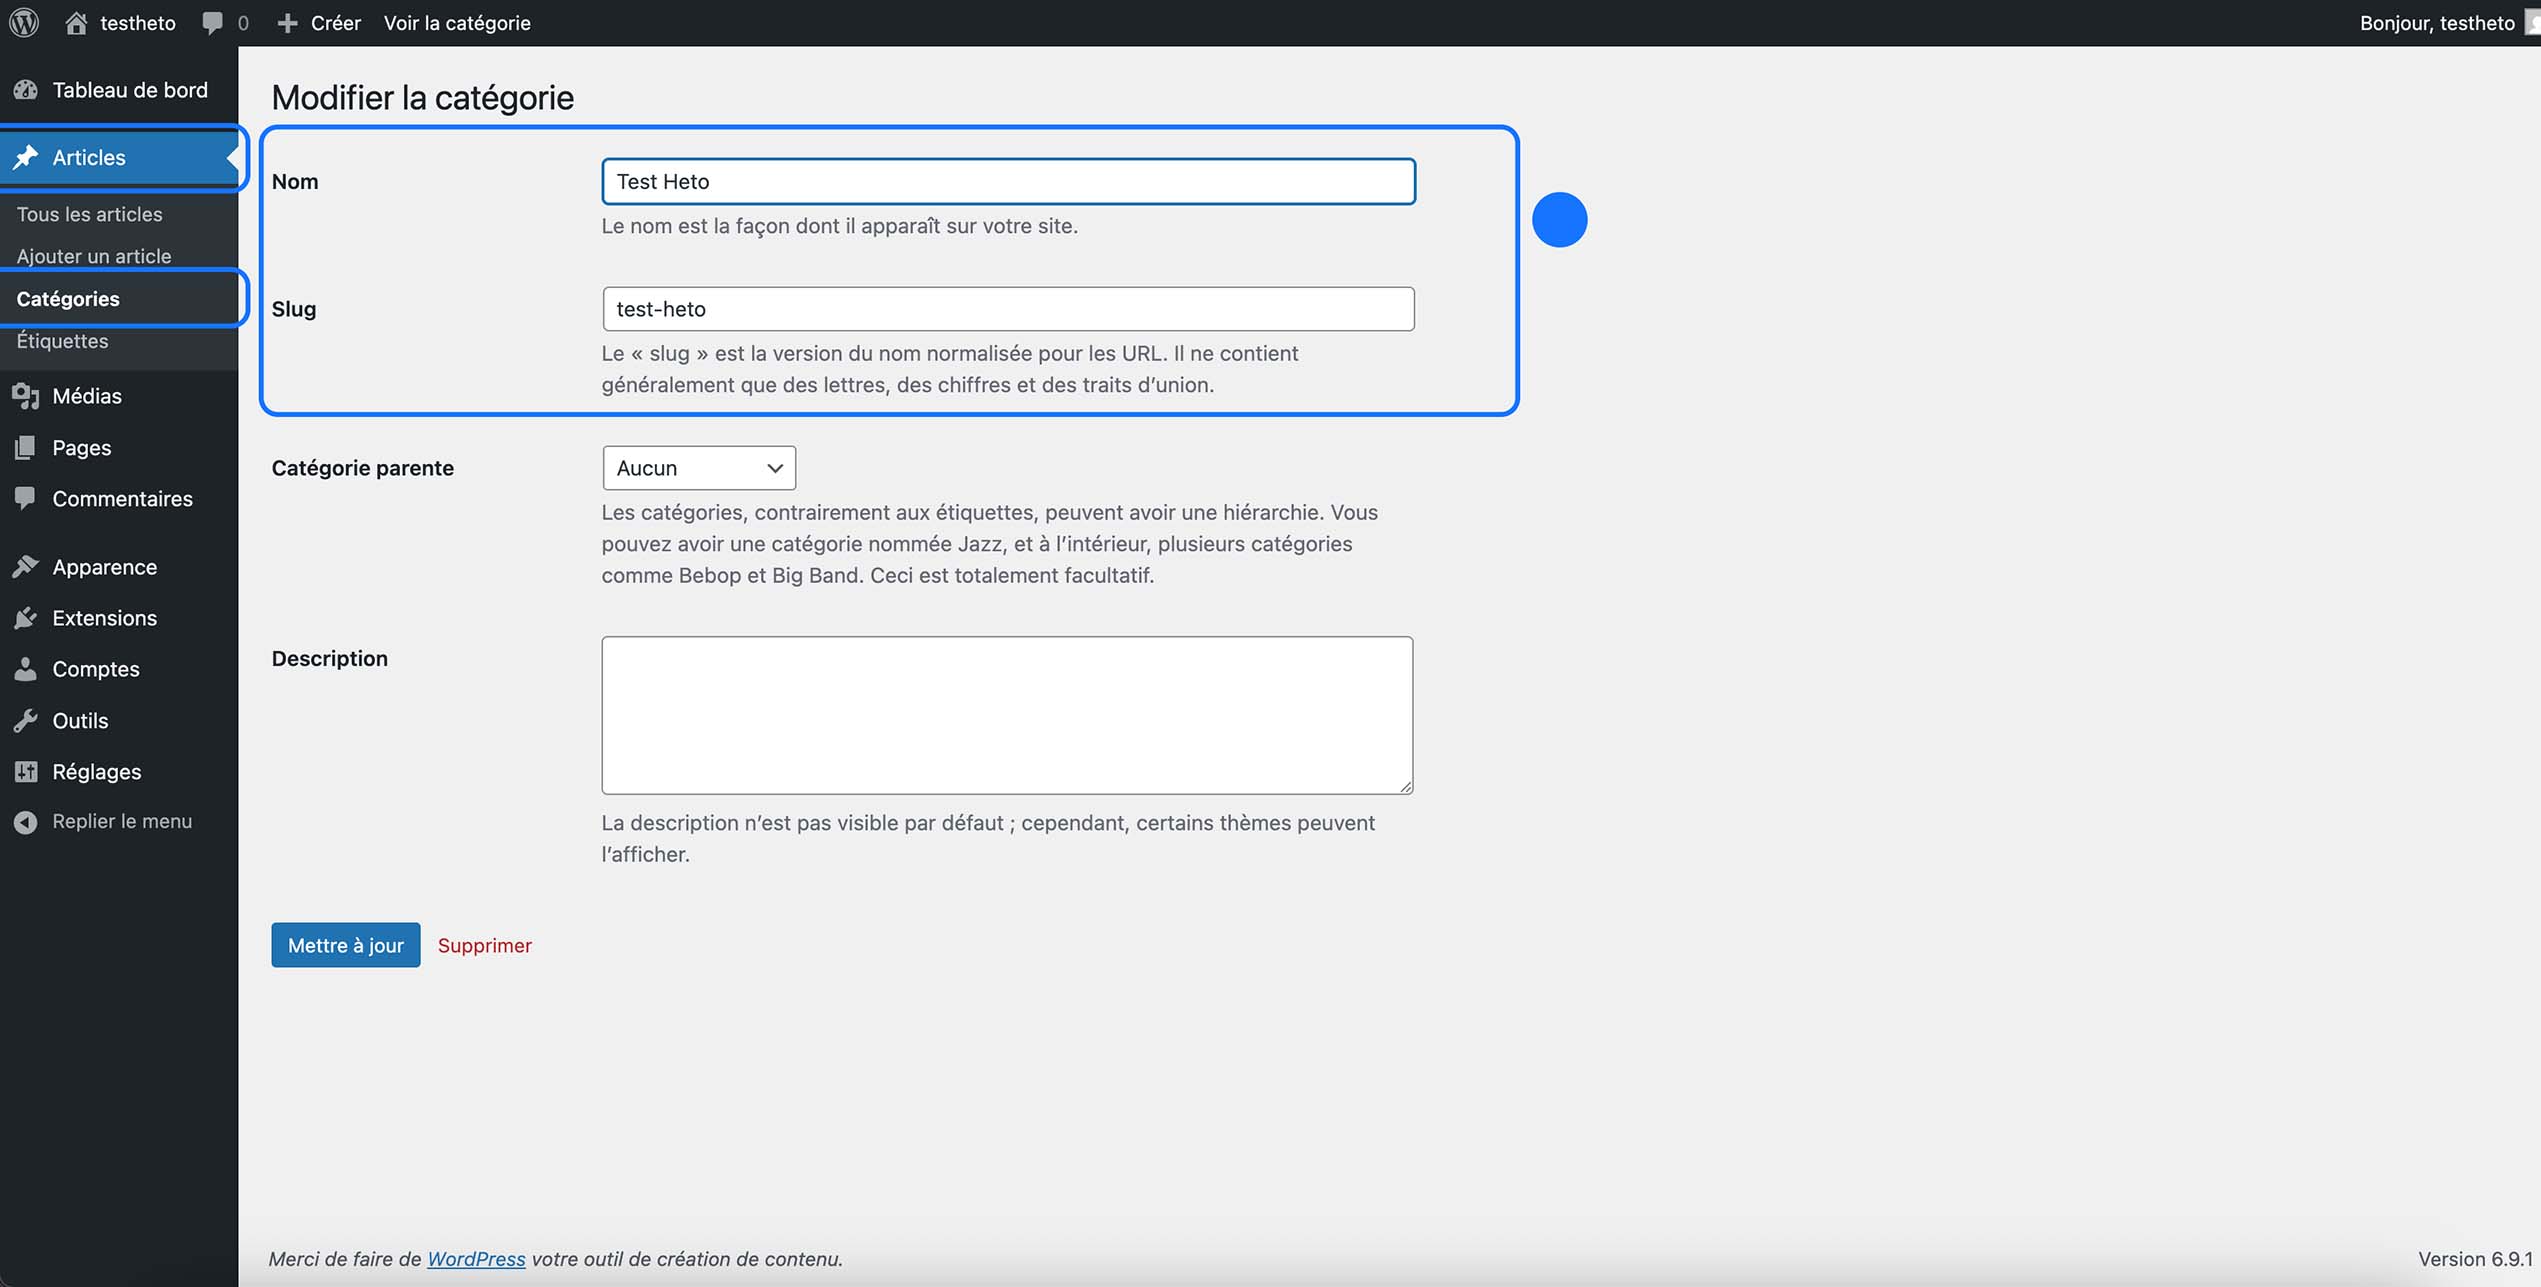This screenshot has width=2541, height=1287.
Task: Open Pages using its sidebar icon
Action: point(25,447)
